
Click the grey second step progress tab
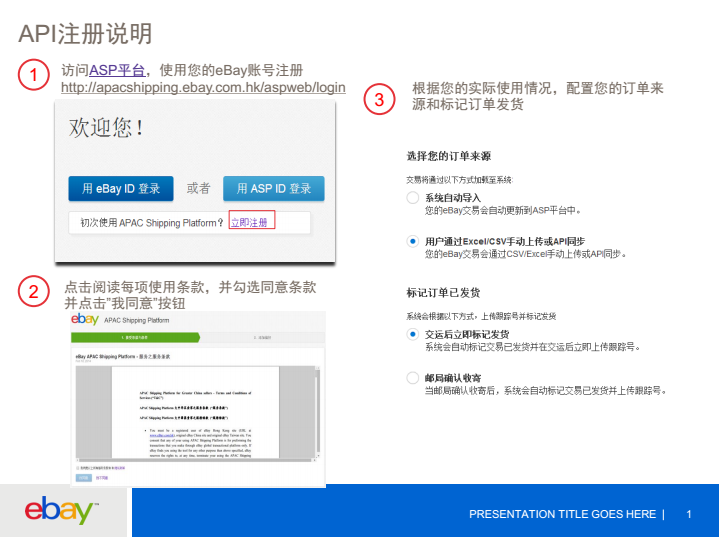coord(262,339)
